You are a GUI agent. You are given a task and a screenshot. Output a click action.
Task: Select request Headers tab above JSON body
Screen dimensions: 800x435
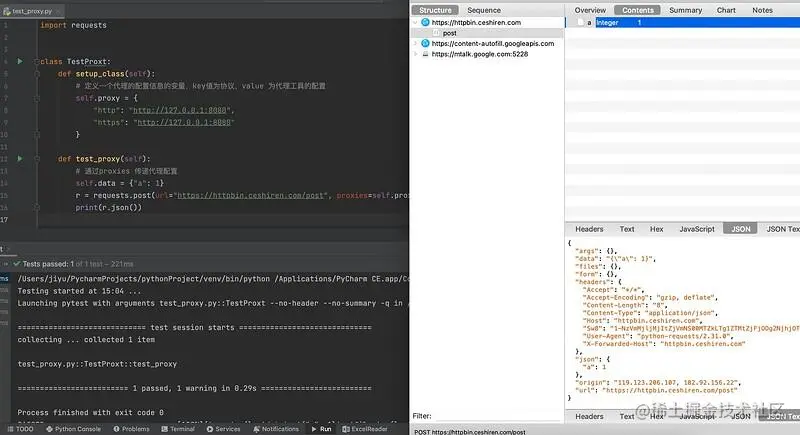coord(589,229)
